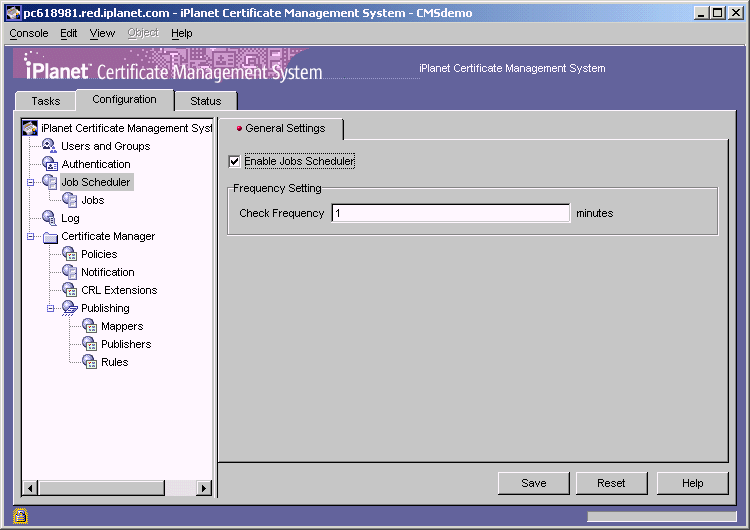Click the Help button at bottom right

(693, 483)
